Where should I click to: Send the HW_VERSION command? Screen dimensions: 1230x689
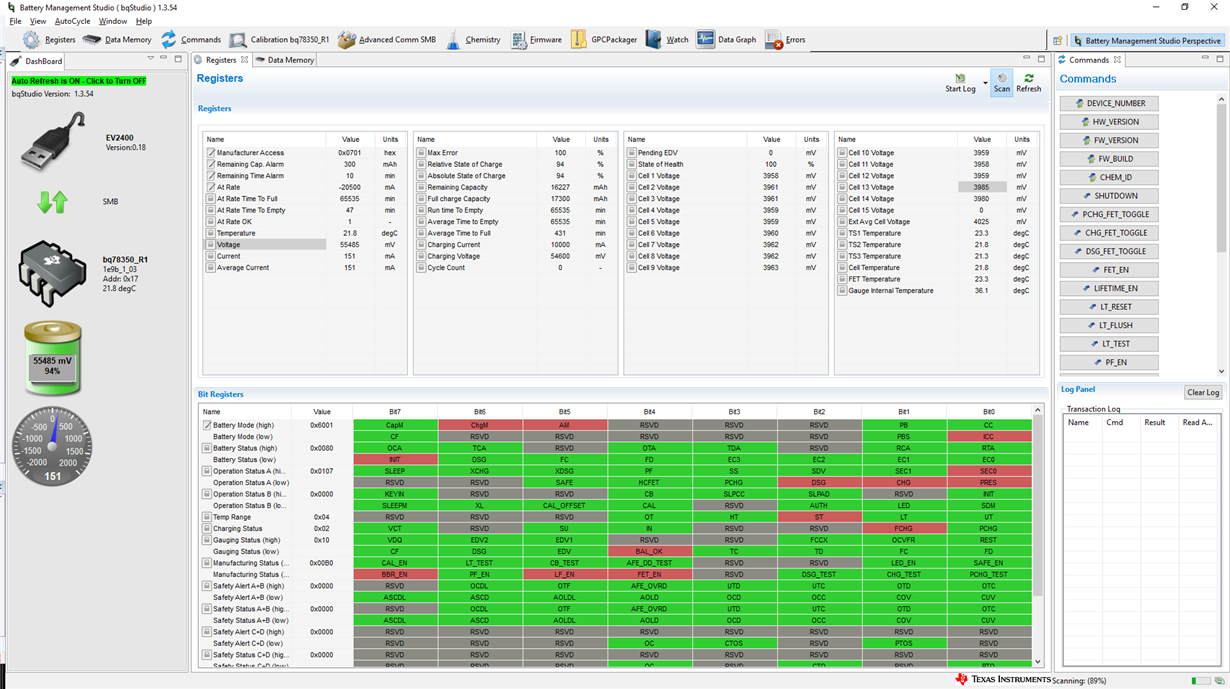pyautogui.click(x=1110, y=122)
